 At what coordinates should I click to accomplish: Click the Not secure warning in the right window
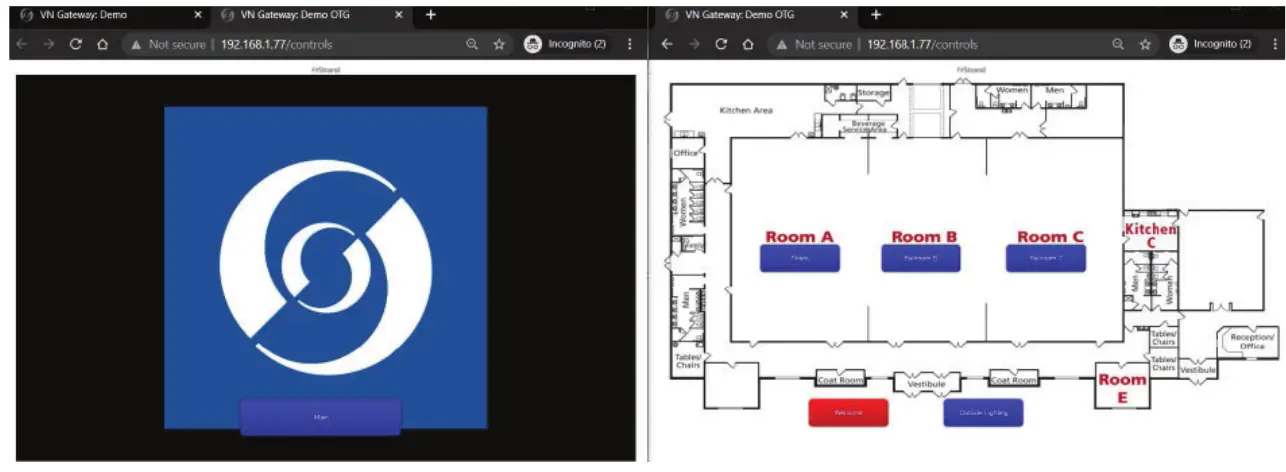click(x=814, y=45)
